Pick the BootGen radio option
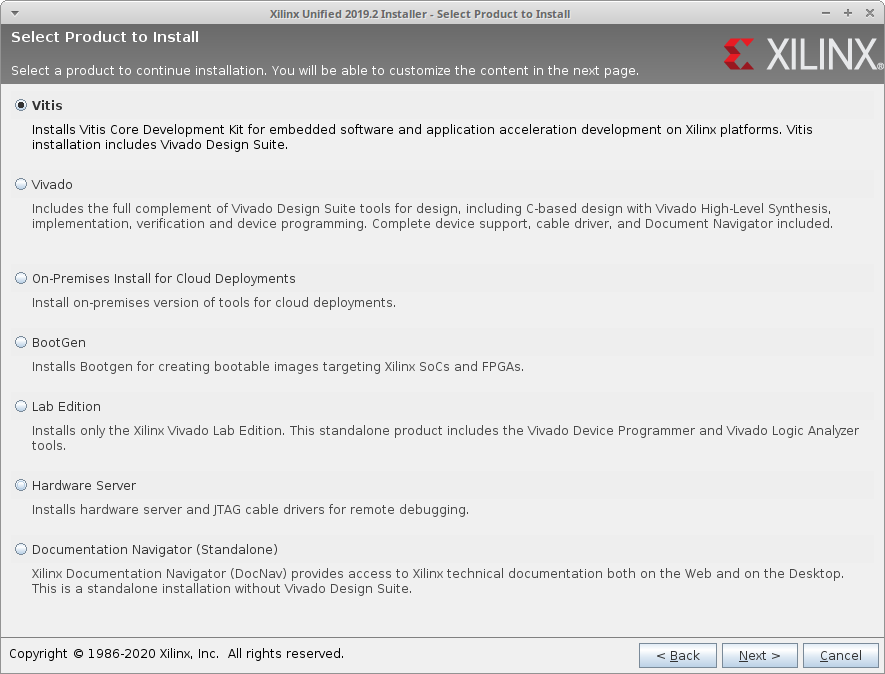885x674 pixels. tap(21, 343)
